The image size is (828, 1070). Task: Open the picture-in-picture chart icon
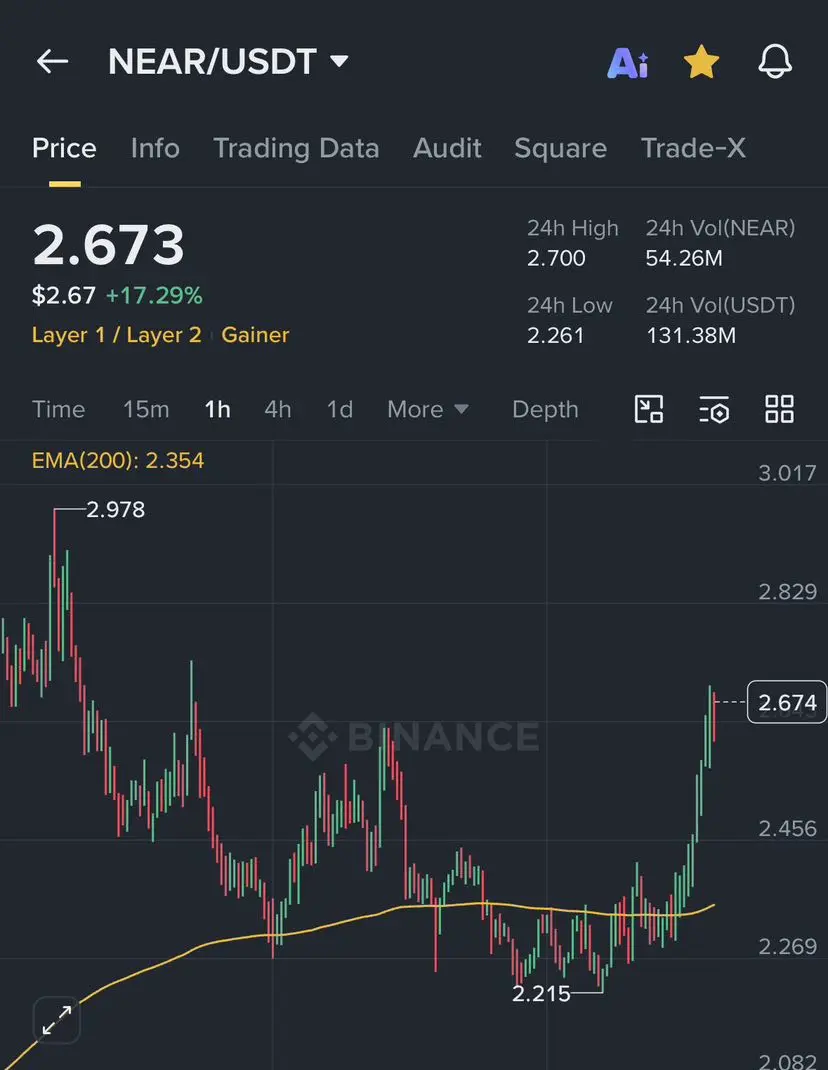648,409
